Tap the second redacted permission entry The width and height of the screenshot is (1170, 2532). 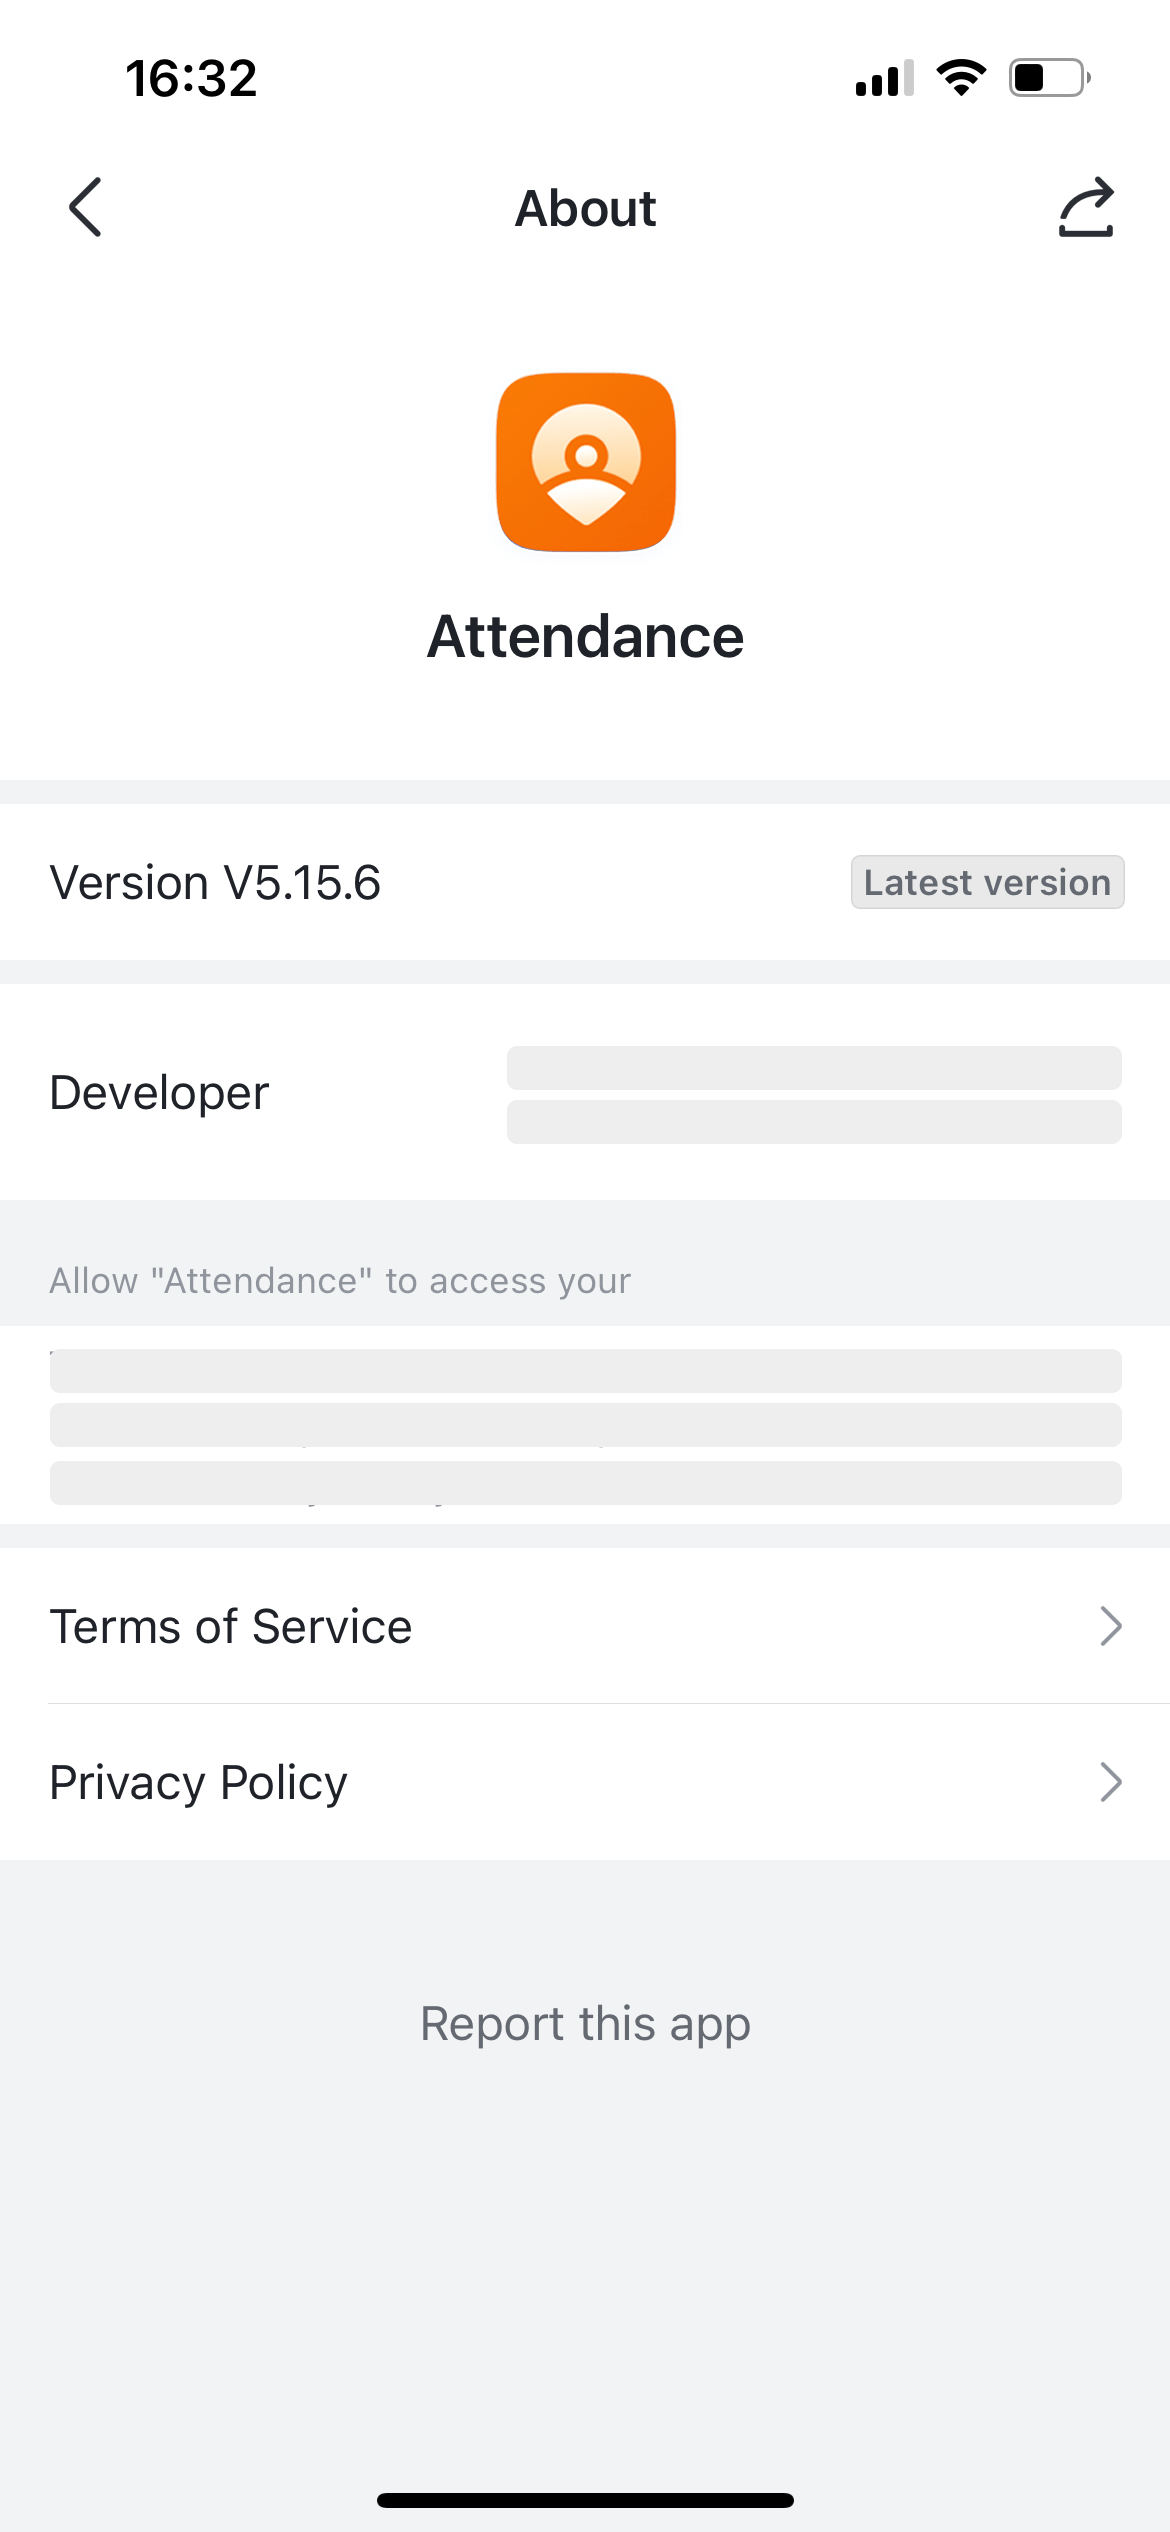pyautogui.click(x=585, y=1425)
